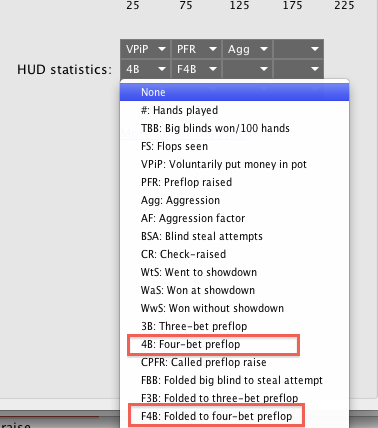Select 'TBB: Big blinds won/100 hands'
Viewport: 378px width, 428px height.
tap(234, 128)
